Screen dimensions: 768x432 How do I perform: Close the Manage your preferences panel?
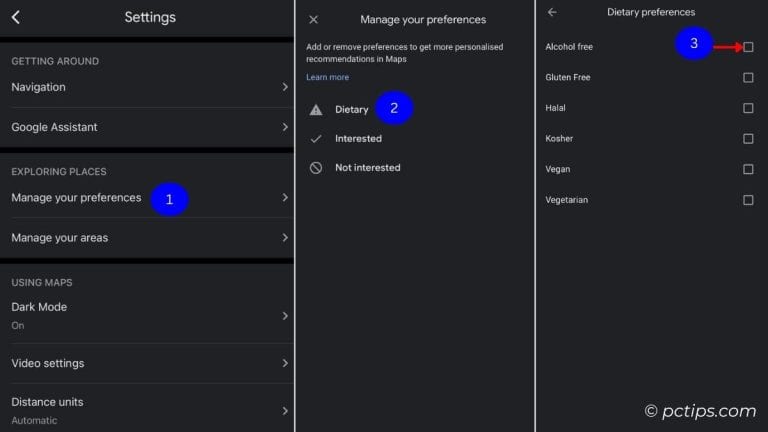tap(314, 19)
